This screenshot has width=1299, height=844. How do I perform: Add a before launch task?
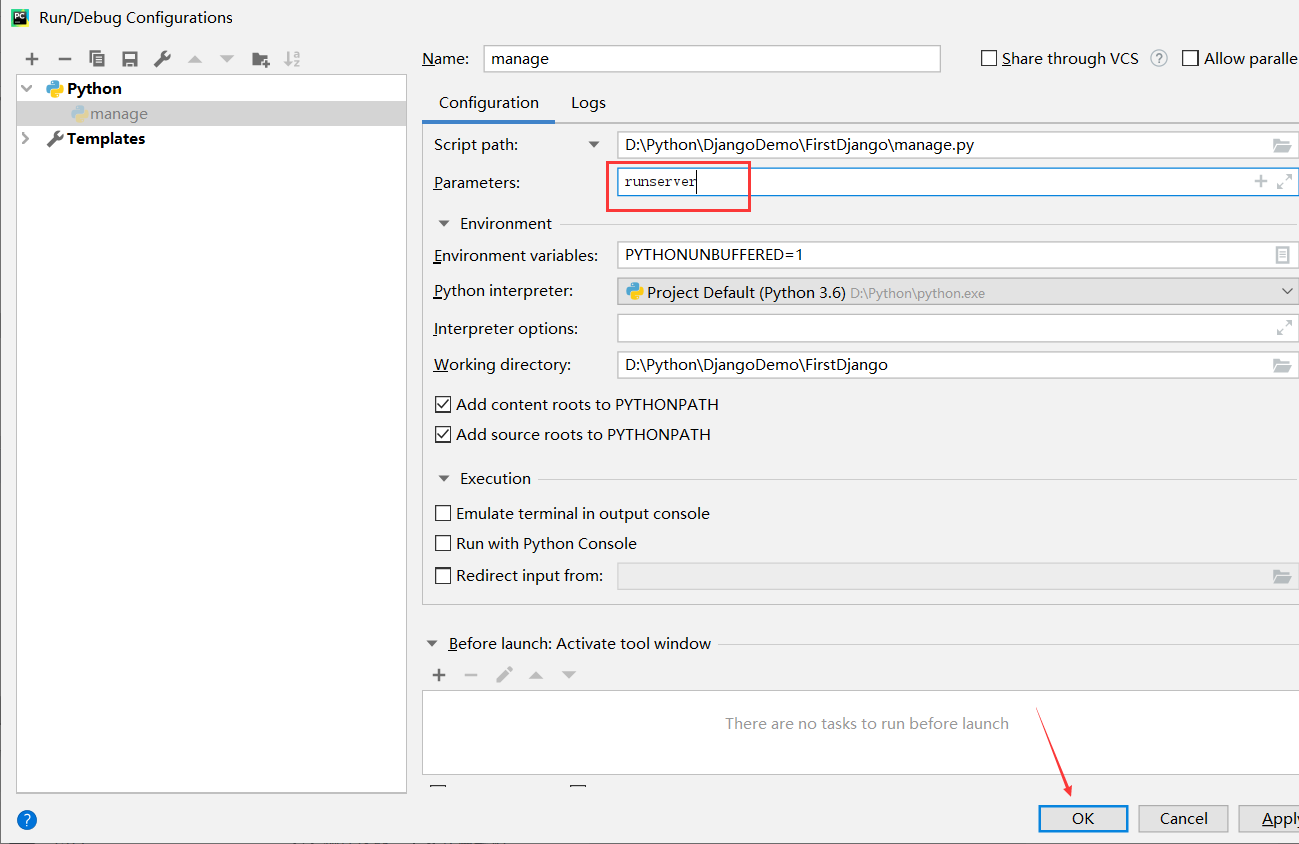click(439, 675)
